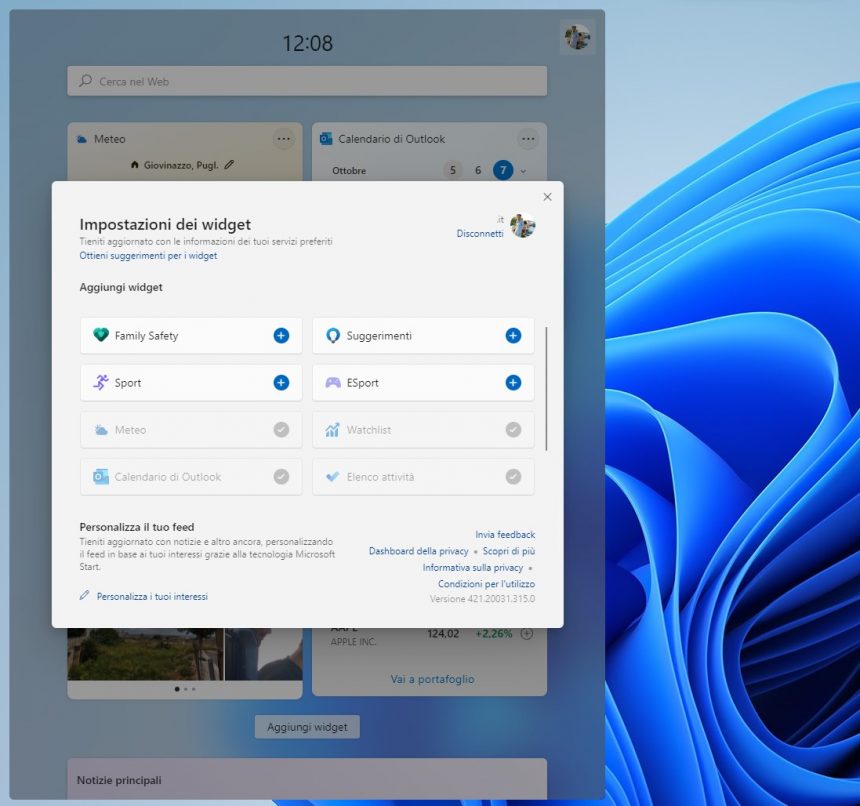
Task: Click the Sport widget running icon
Action: [99, 382]
